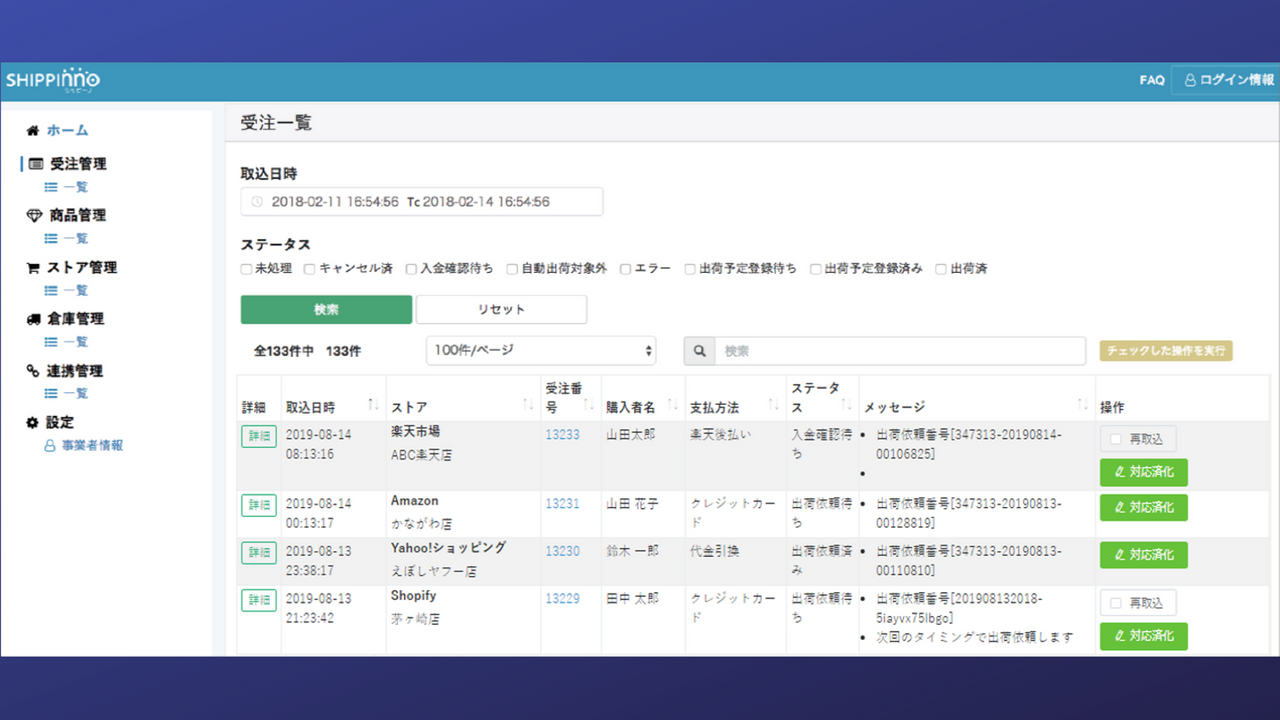Image resolution: width=1280 pixels, height=720 pixels.
Task: Click the SHIPPINNO logo
Action: [x=52, y=80]
